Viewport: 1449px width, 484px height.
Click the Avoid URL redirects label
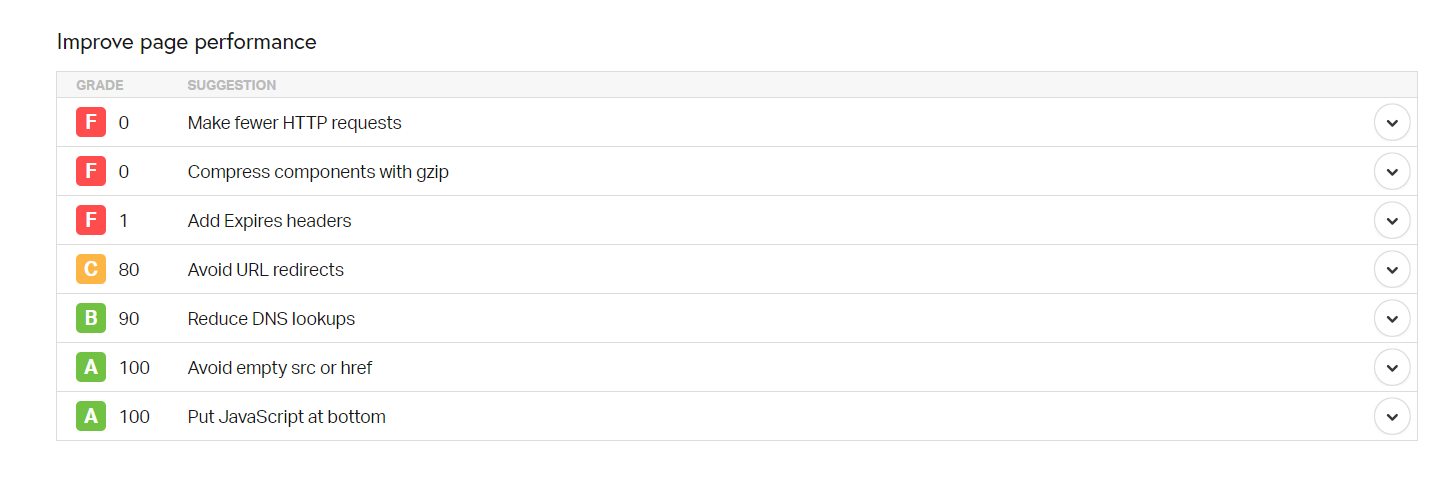coord(265,270)
